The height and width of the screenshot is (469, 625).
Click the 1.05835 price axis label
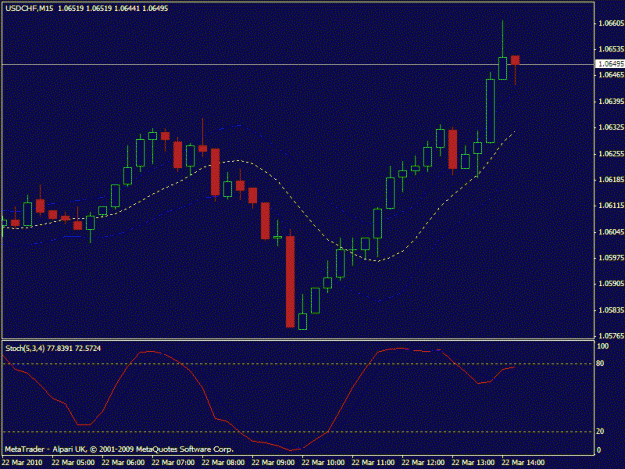coord(611,310)
